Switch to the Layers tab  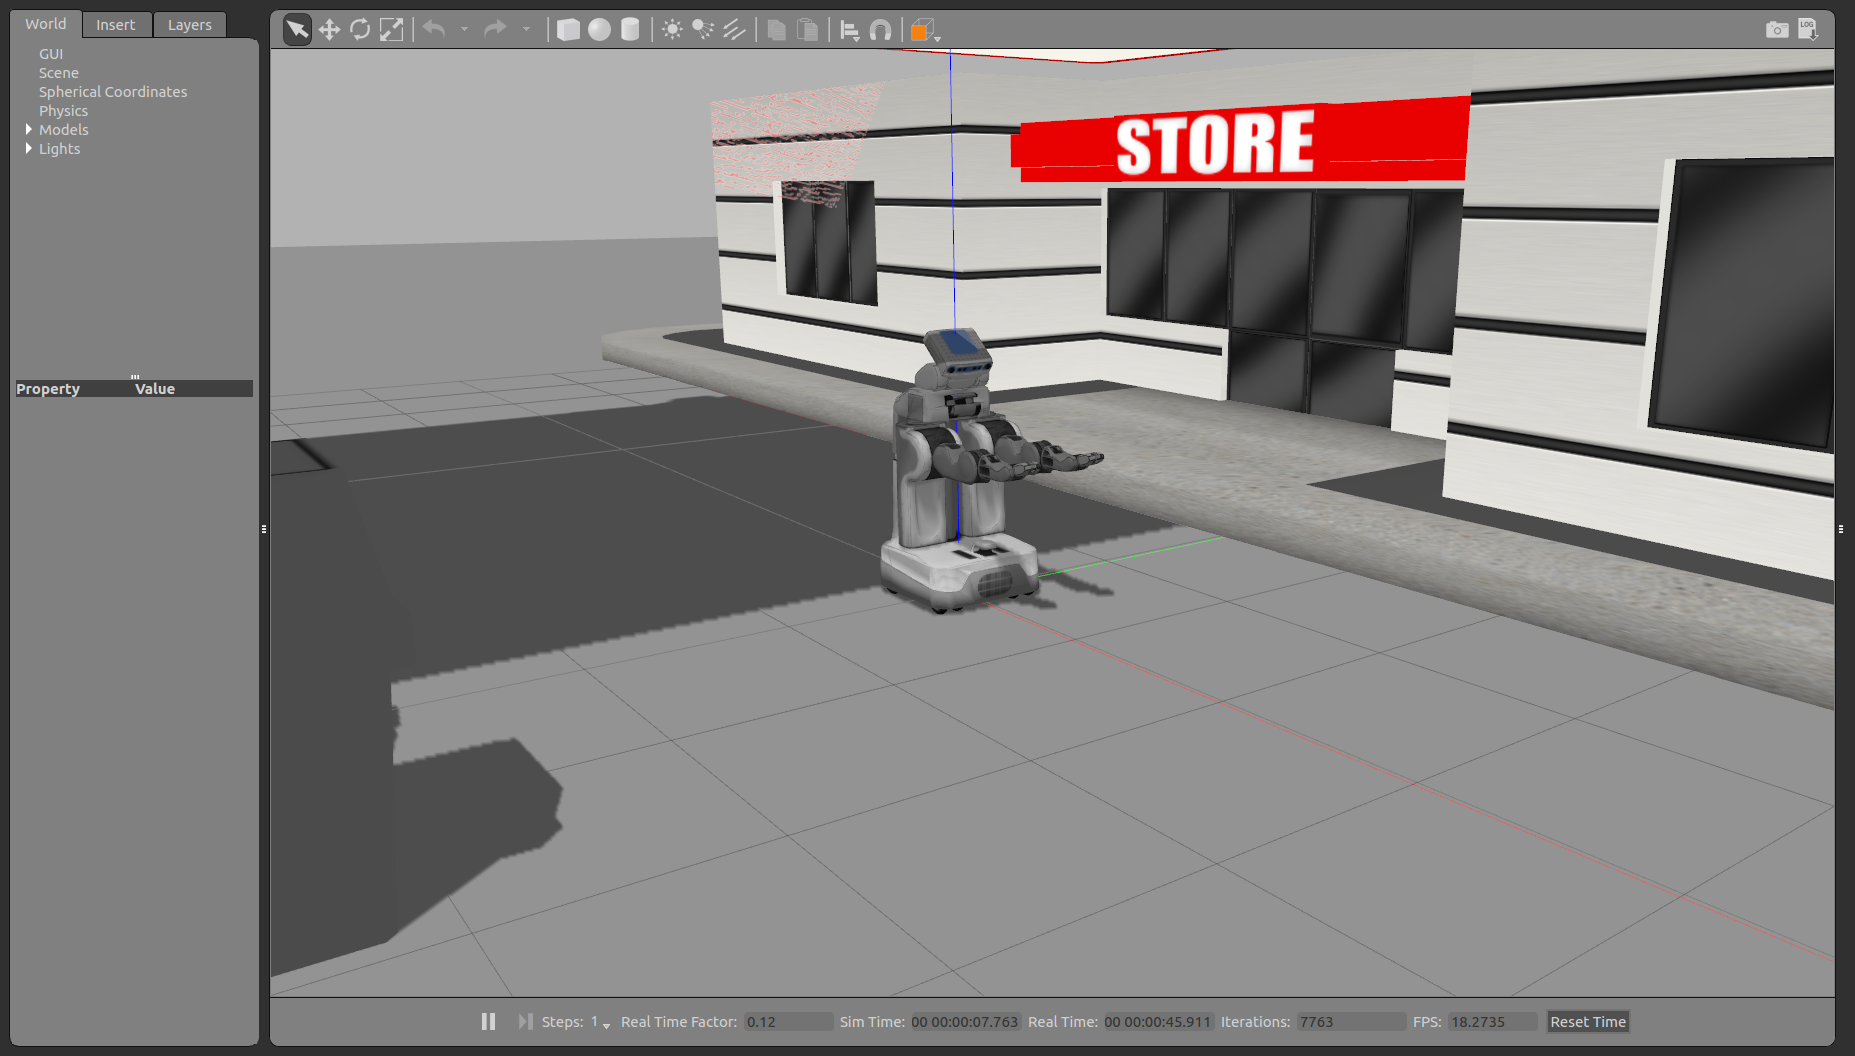[x=189, y=25]
